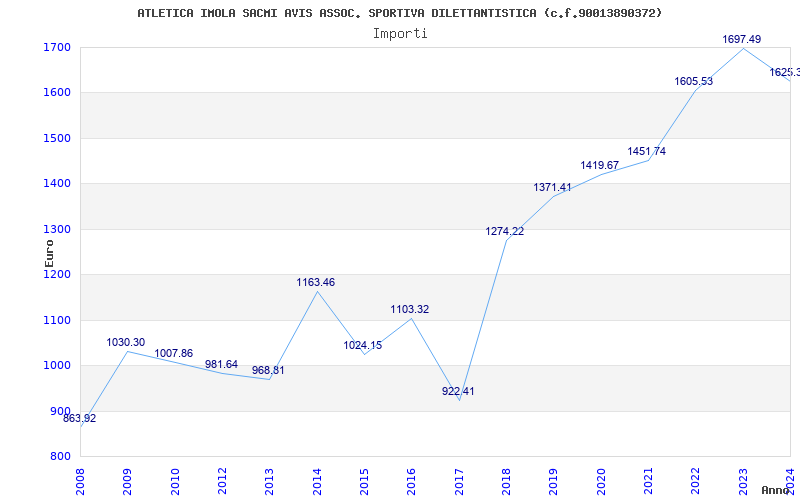Click data label 968.81
Image resolution: width=800 pixels, height=500 pixels.
268,370
